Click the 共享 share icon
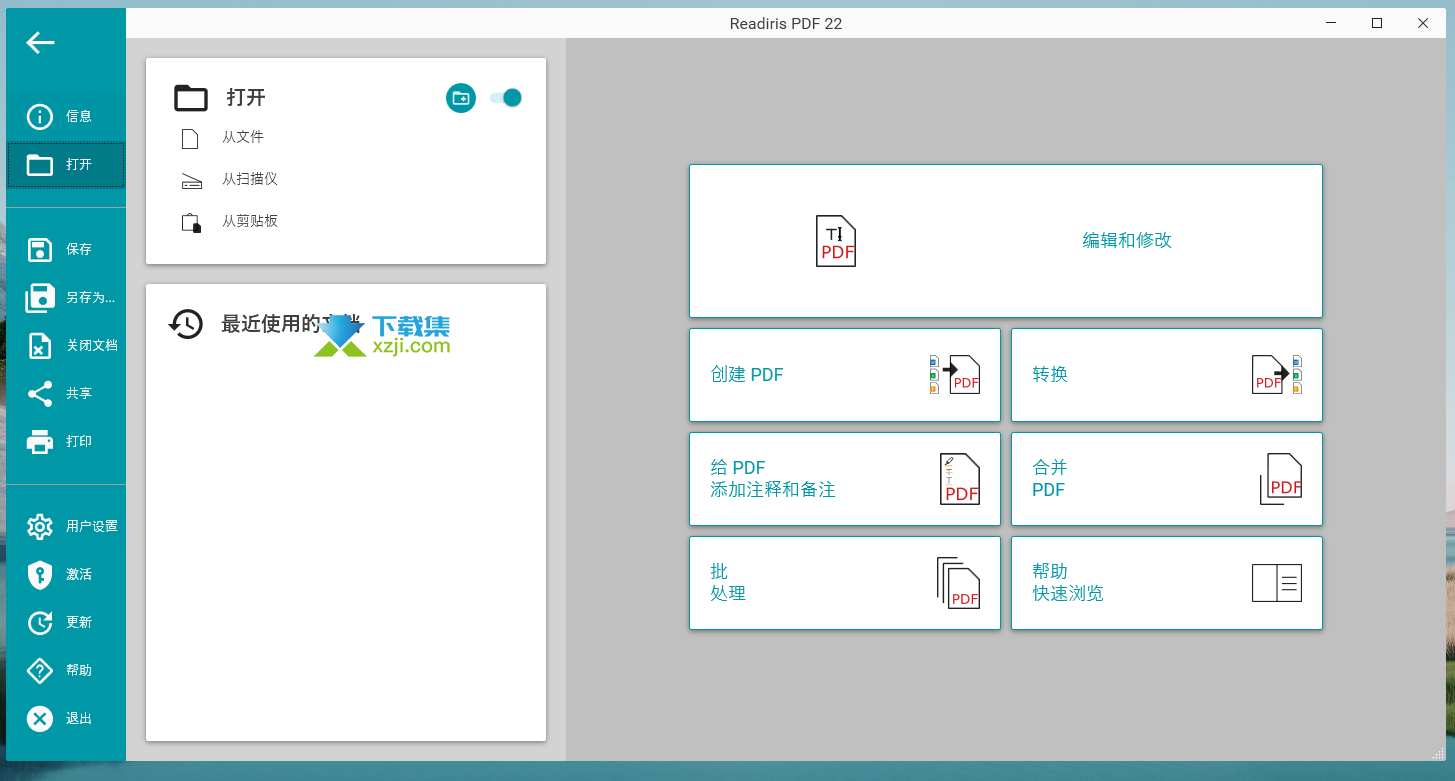This screenshot has width=1455, height=781. [x=40, y=394]
